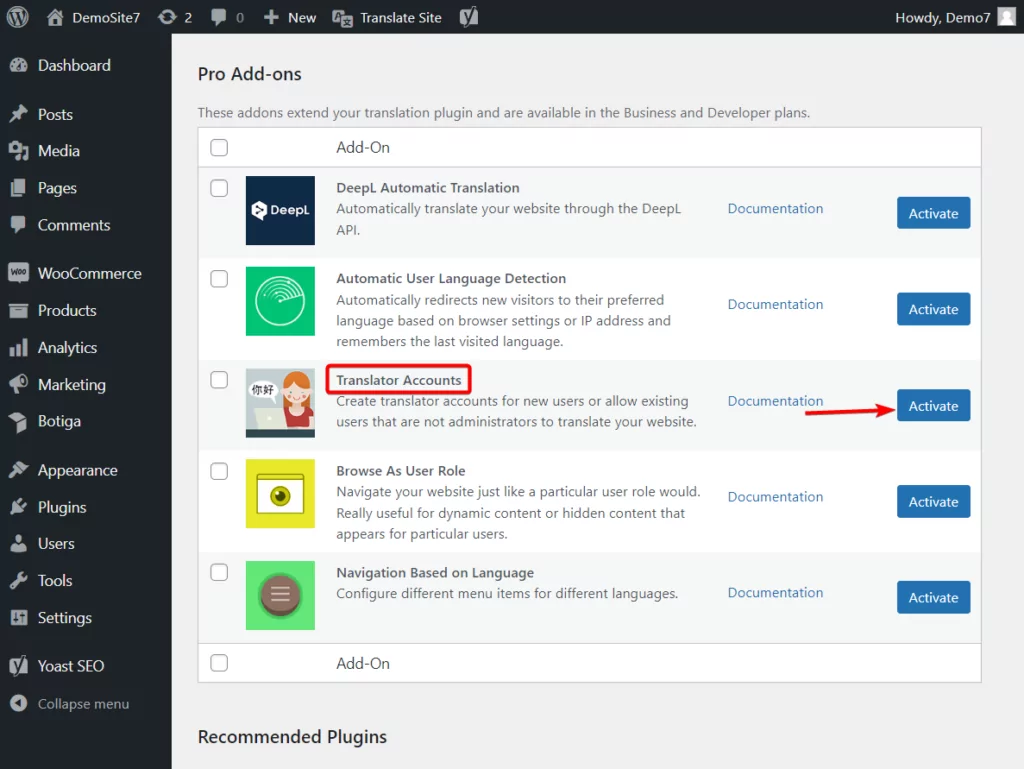Activate Navigation Based on Language add-on

pos(933,597)
